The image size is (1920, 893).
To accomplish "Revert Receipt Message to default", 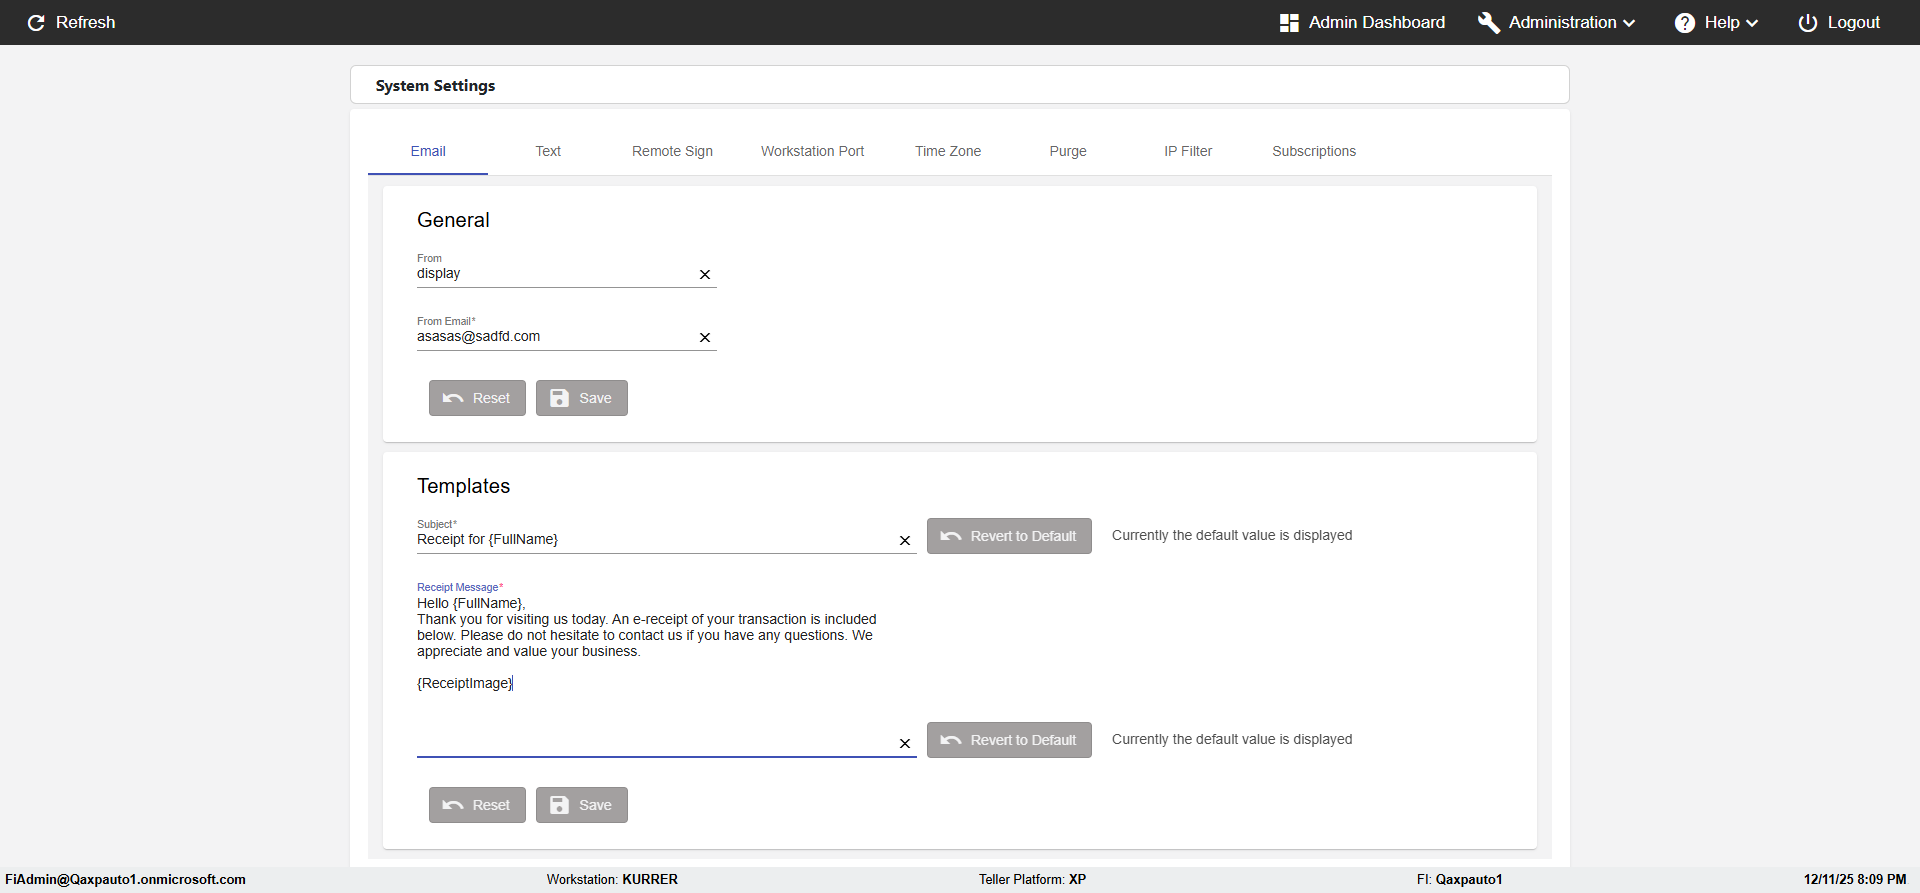I will tap(1009, 740).
